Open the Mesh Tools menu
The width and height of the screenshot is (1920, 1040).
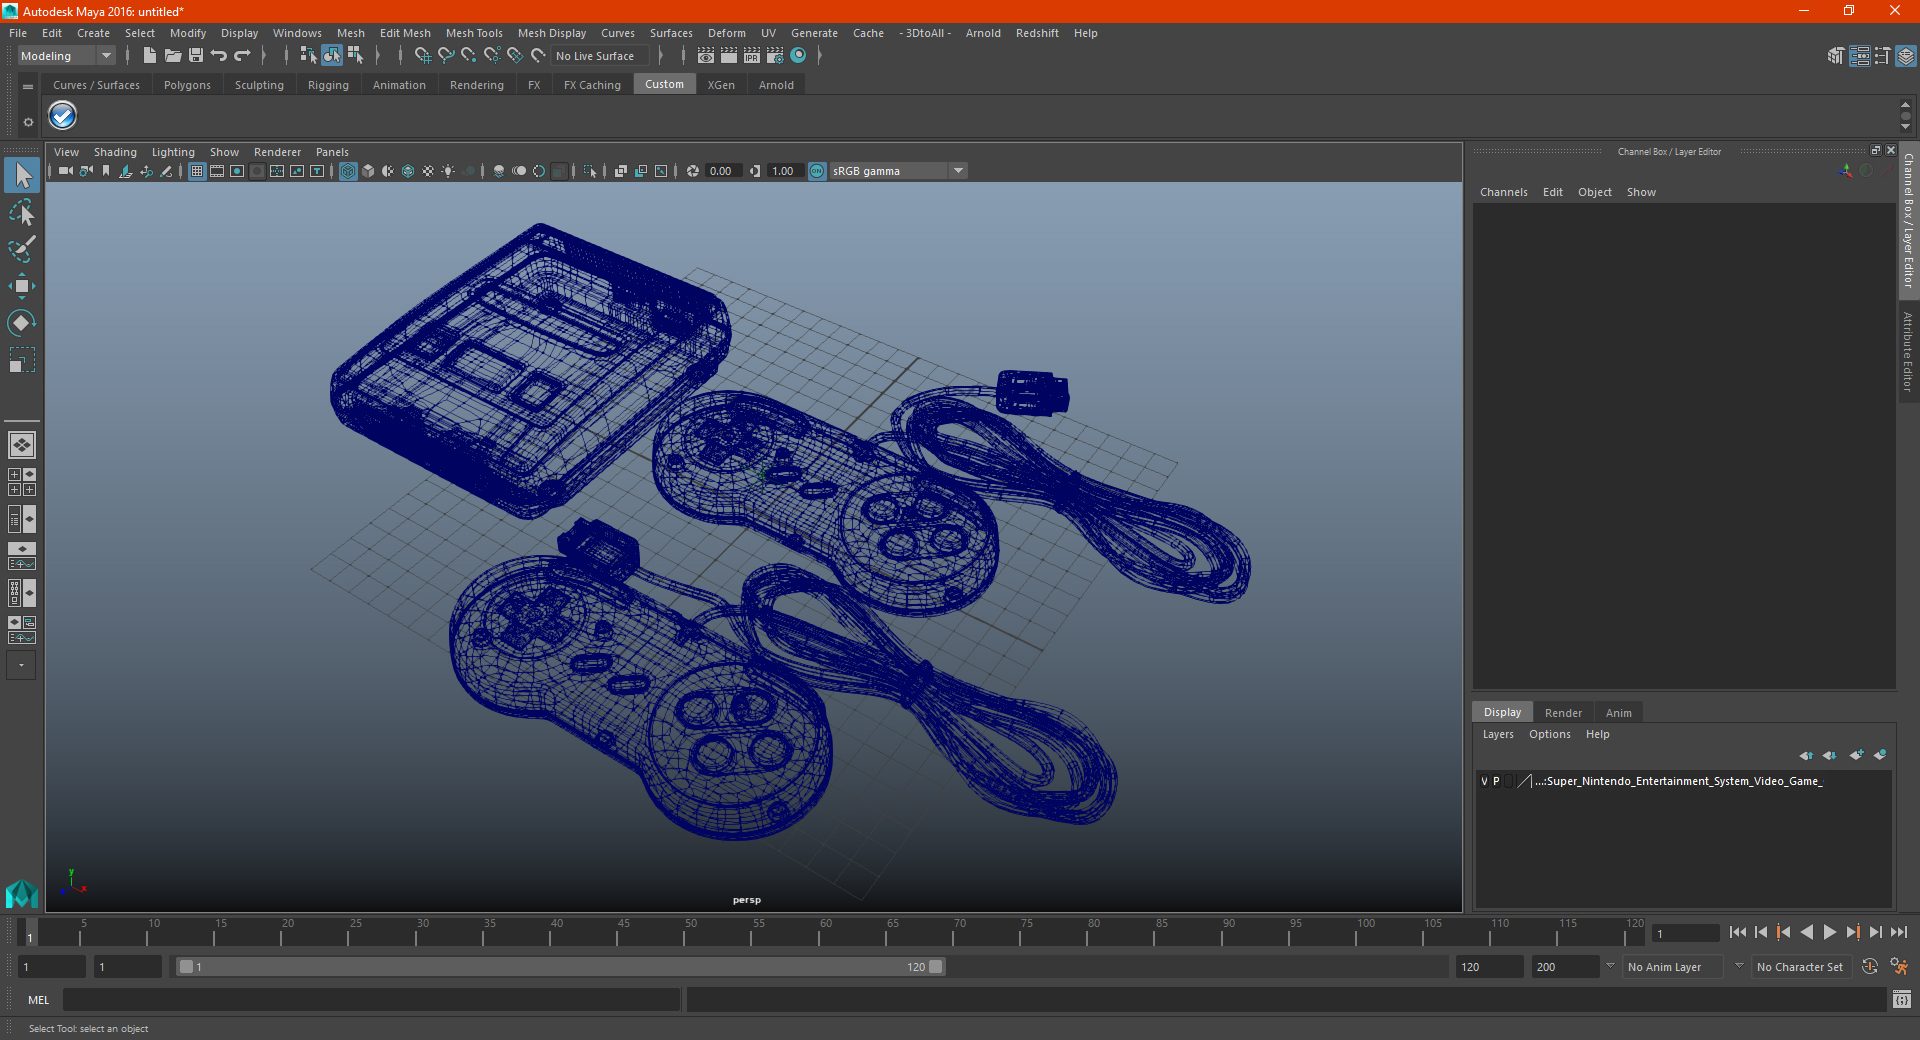click(x=474, y=33)
